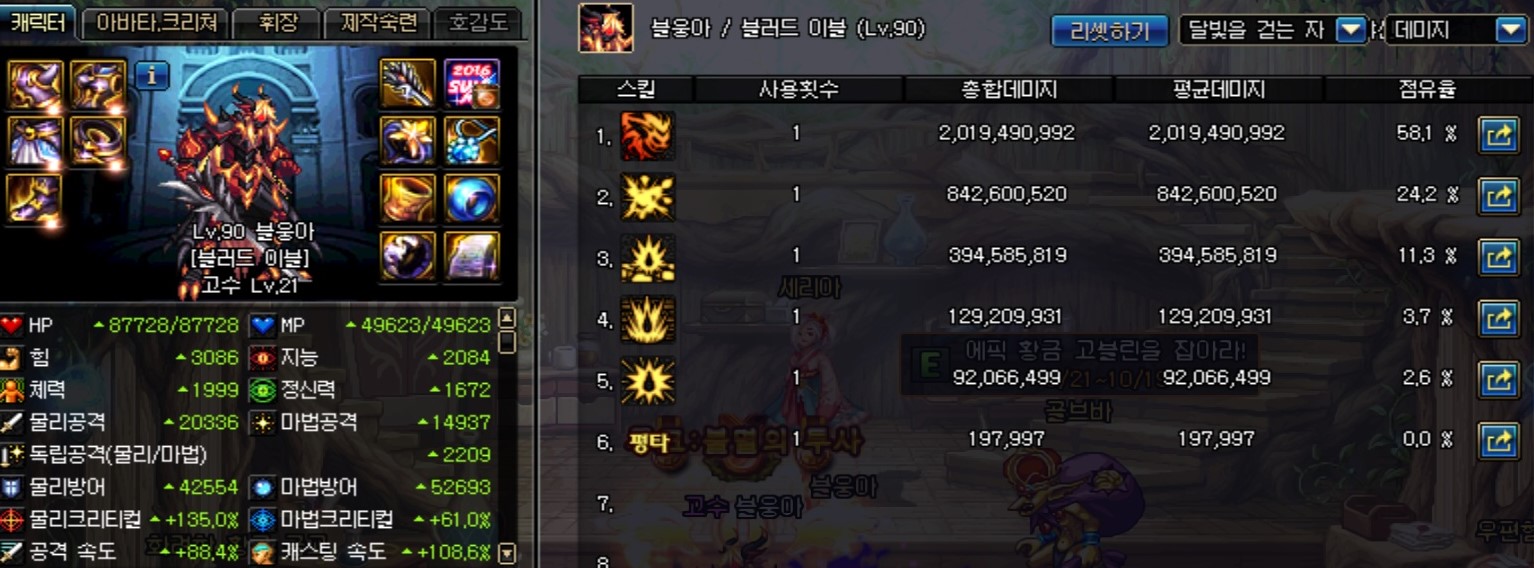Viewport: 1534px width, 568px height.
Task: Click share icon for 842,600,520 damage row
Action: tap(1498, 196)
